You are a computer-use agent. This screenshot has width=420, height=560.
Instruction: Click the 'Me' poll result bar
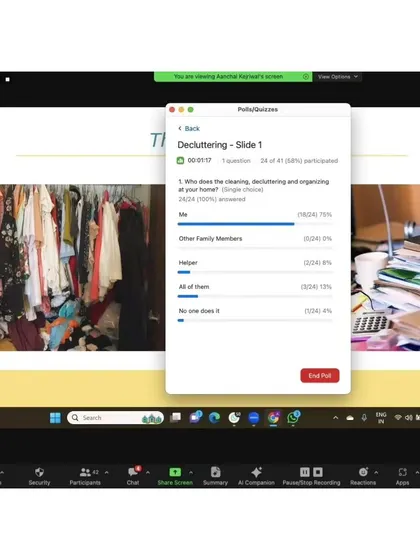coord(255,224)
